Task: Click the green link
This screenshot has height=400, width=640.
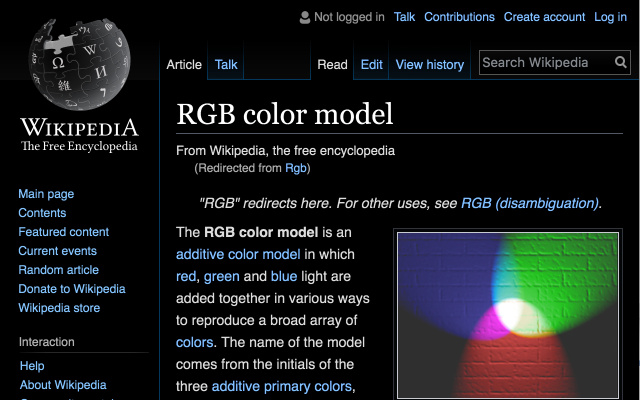Action: [222, 276]
